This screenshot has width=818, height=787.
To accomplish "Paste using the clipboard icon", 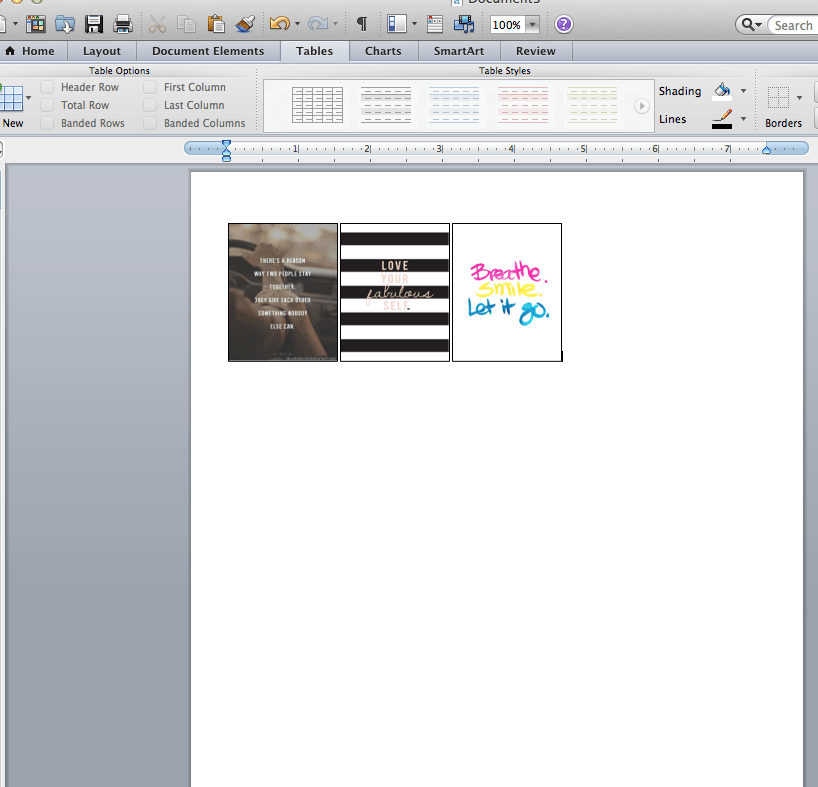I will click(215, 25).
